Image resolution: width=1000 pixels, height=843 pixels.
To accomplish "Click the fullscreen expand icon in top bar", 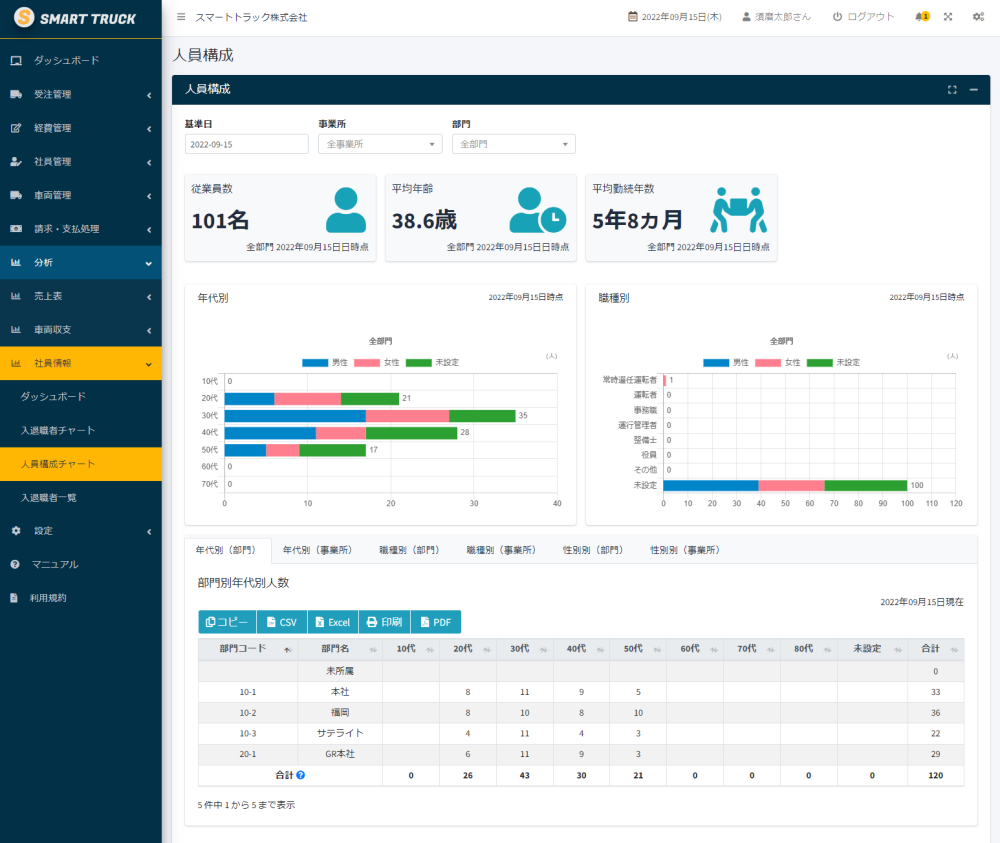I will coord(948,17).
